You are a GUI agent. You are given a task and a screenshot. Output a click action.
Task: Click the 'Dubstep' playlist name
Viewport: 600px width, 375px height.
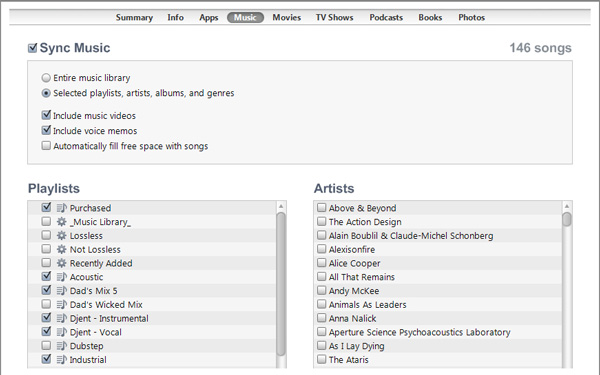click(x=86, y=346)
